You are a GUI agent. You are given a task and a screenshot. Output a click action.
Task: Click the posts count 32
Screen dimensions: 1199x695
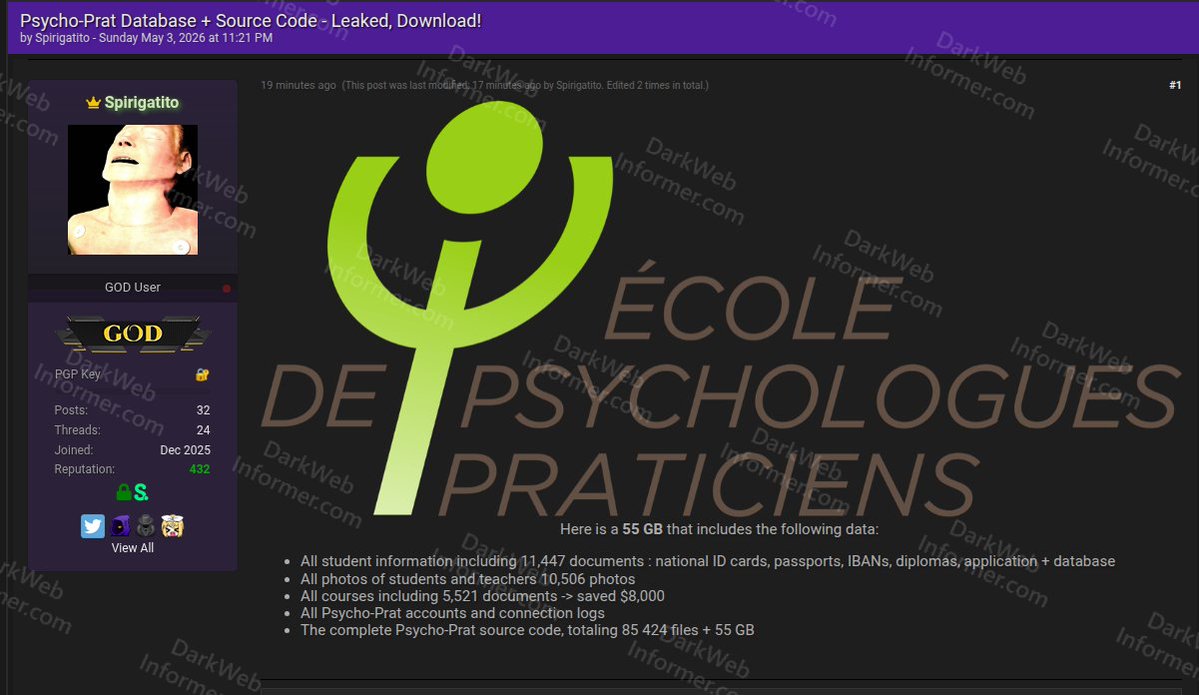point(203,410)
